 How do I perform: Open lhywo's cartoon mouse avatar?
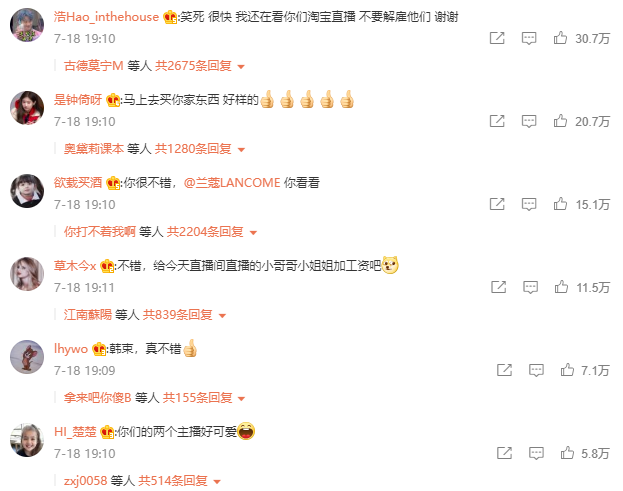(x=27, y=357)
